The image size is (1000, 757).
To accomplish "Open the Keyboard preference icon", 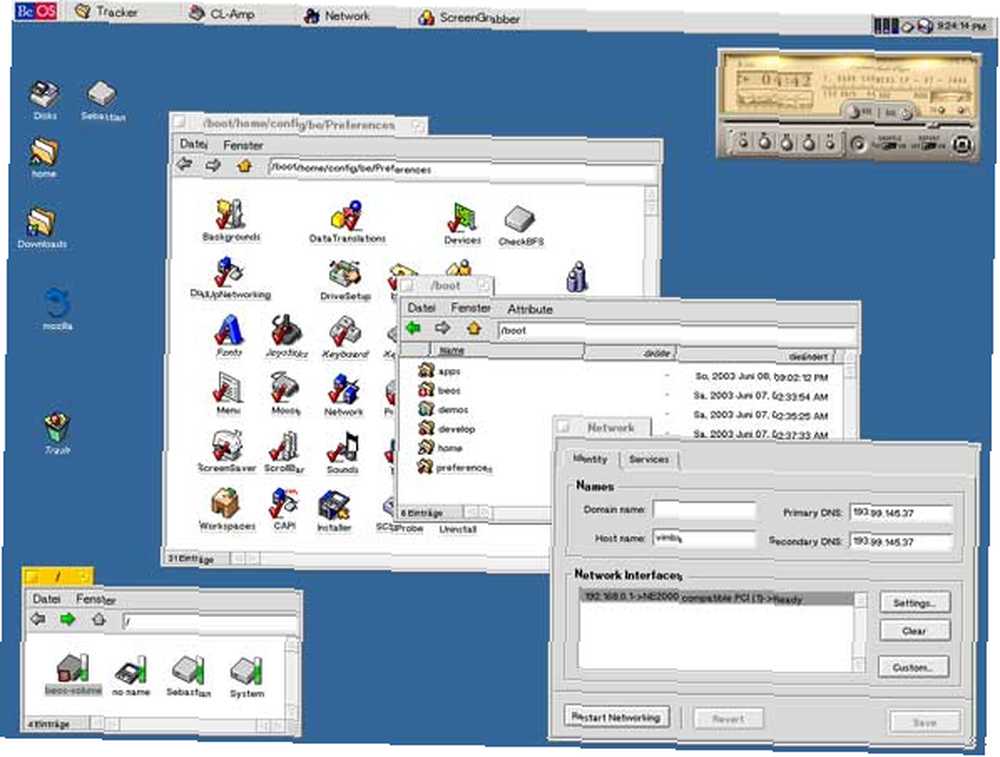I will (345, 337).
